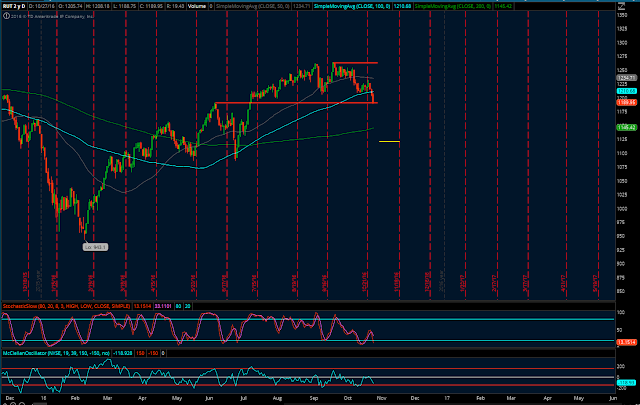
Task: Click the O: 1205.74 open value
Action: click(71, 7)
